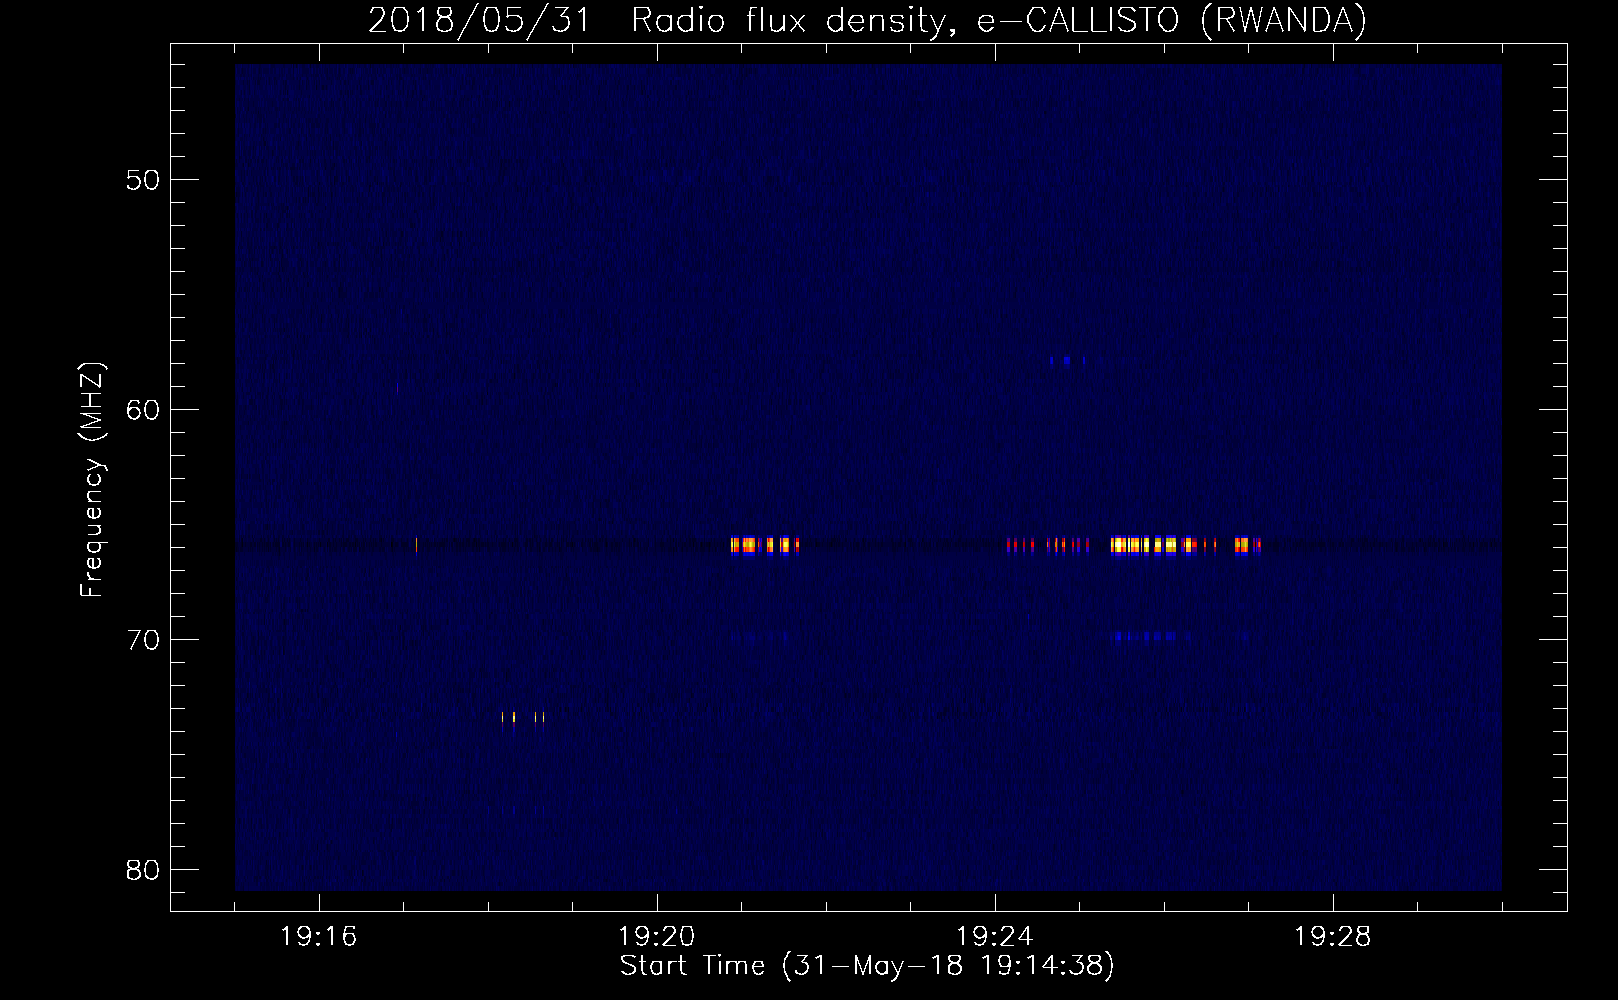Image resolution: width=1618 pixels, height=1000 pixels.
Task: Click the 'Start Time (31-May-18 19:14:38)' label
Action: click(867, 966)
